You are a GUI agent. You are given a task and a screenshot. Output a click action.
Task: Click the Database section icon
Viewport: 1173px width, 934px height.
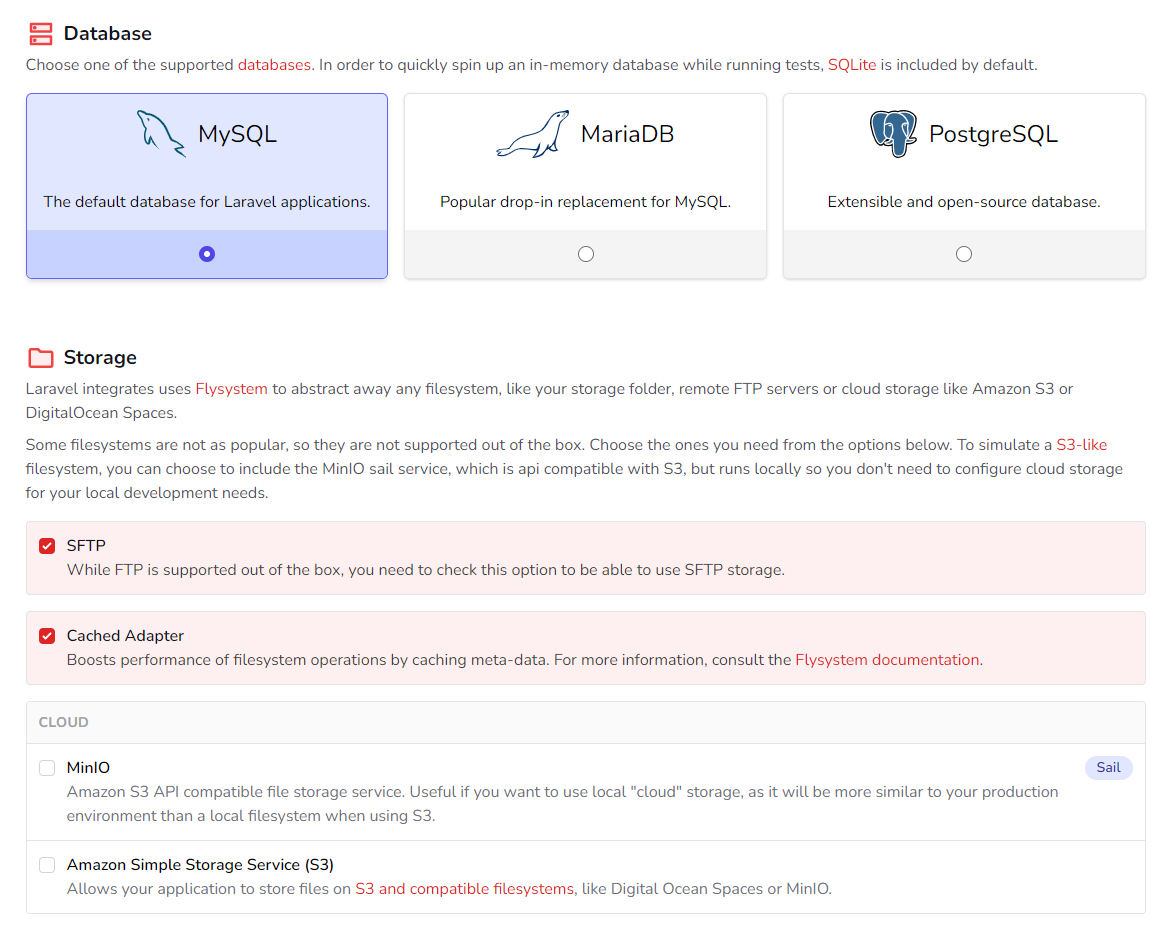coord(40,33)
